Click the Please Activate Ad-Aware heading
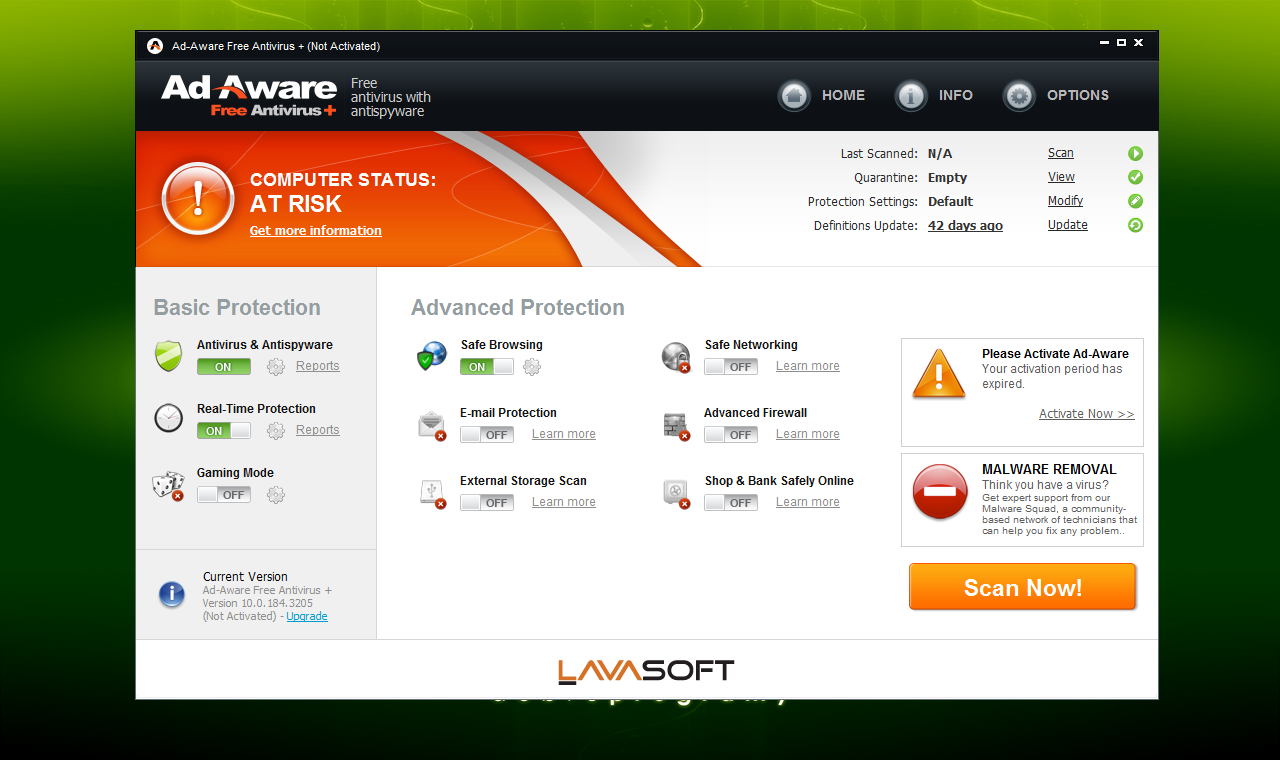The height and width of the screenshot is (760, 1280). (1055, 354)
